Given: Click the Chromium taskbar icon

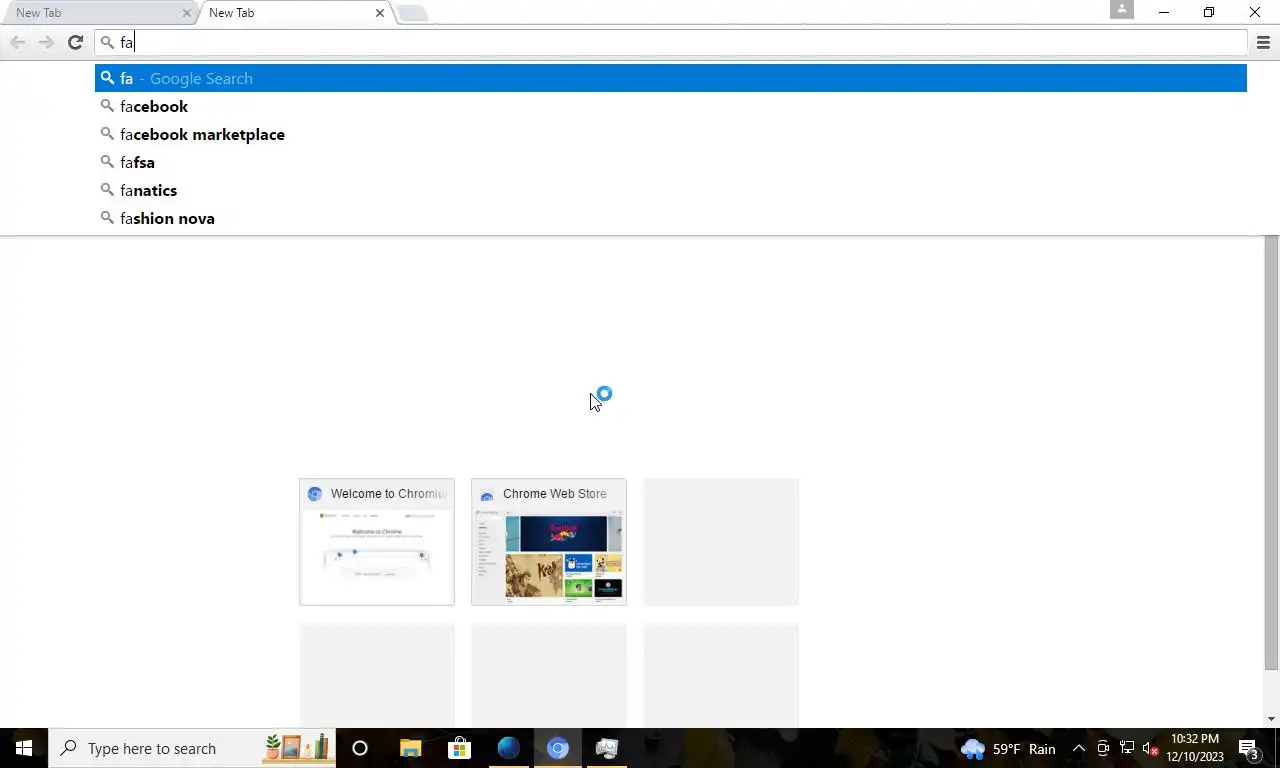Looking at the screenshot, I should click(x=557, y=748).
